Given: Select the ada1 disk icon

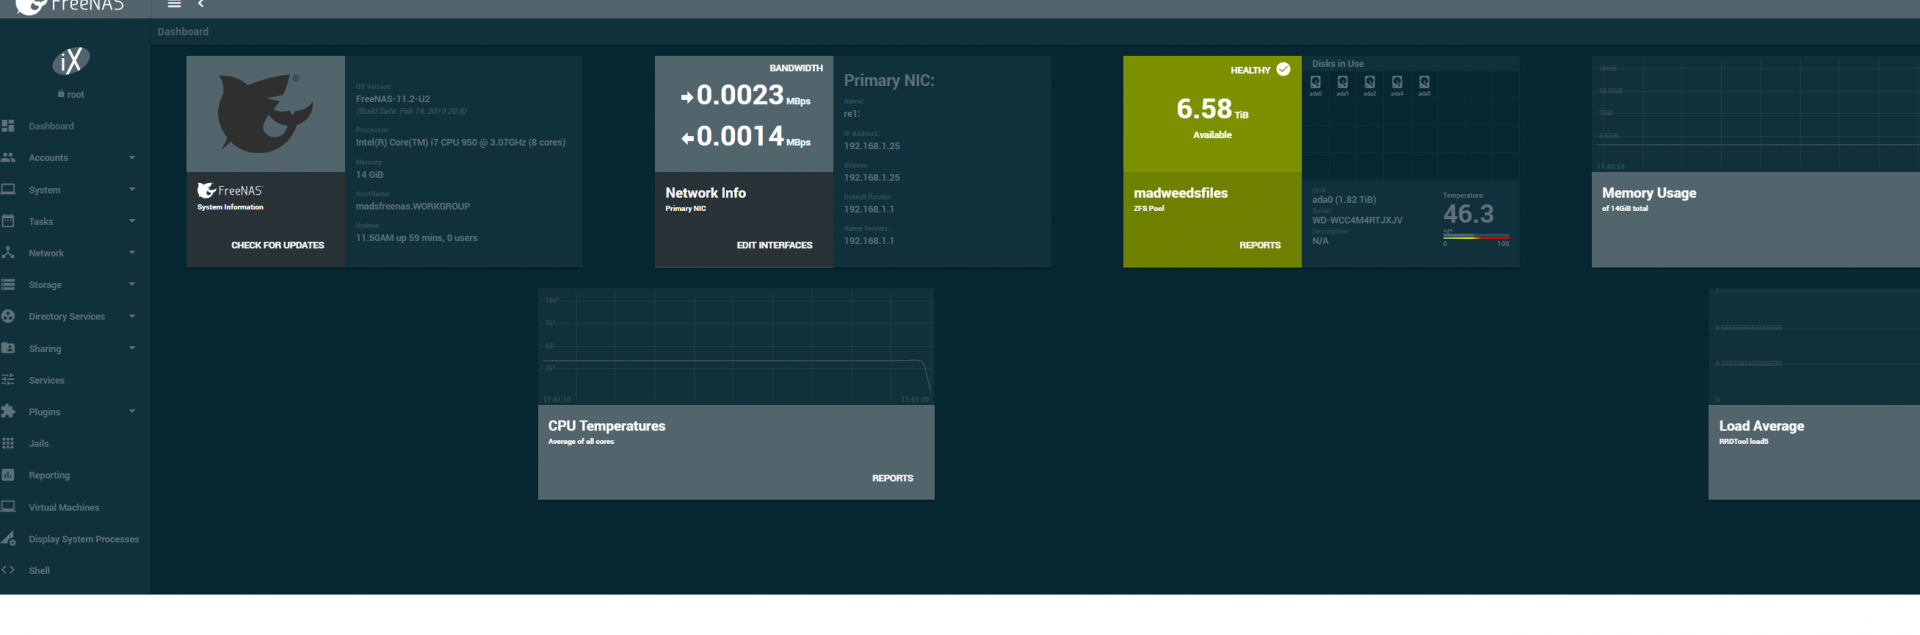Looking at the screenshot, I should point(1343,82).
